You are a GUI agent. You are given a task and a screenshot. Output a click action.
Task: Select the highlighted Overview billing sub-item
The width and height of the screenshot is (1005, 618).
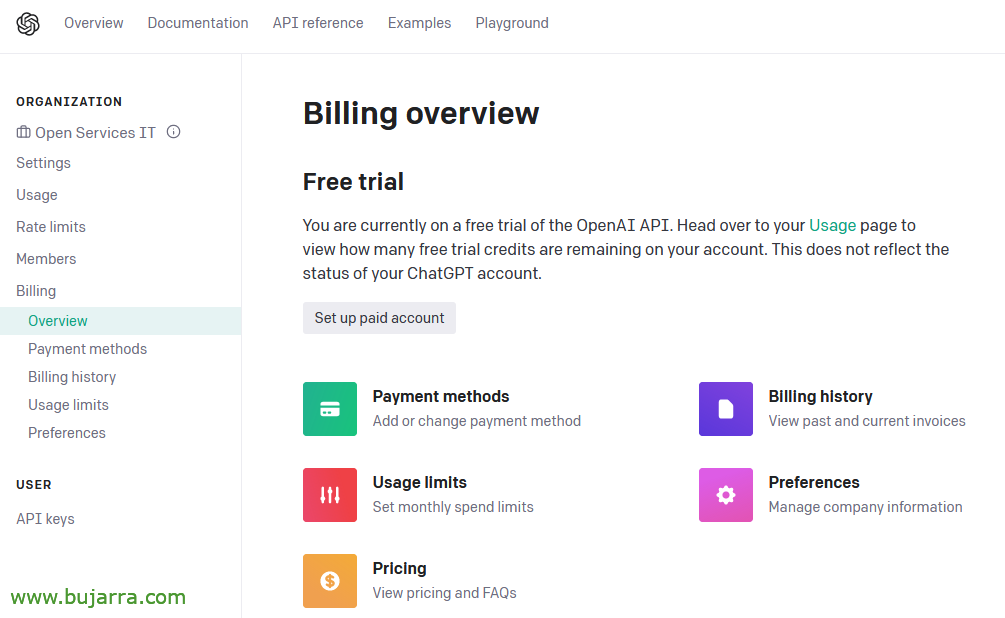tap(120, 321)
